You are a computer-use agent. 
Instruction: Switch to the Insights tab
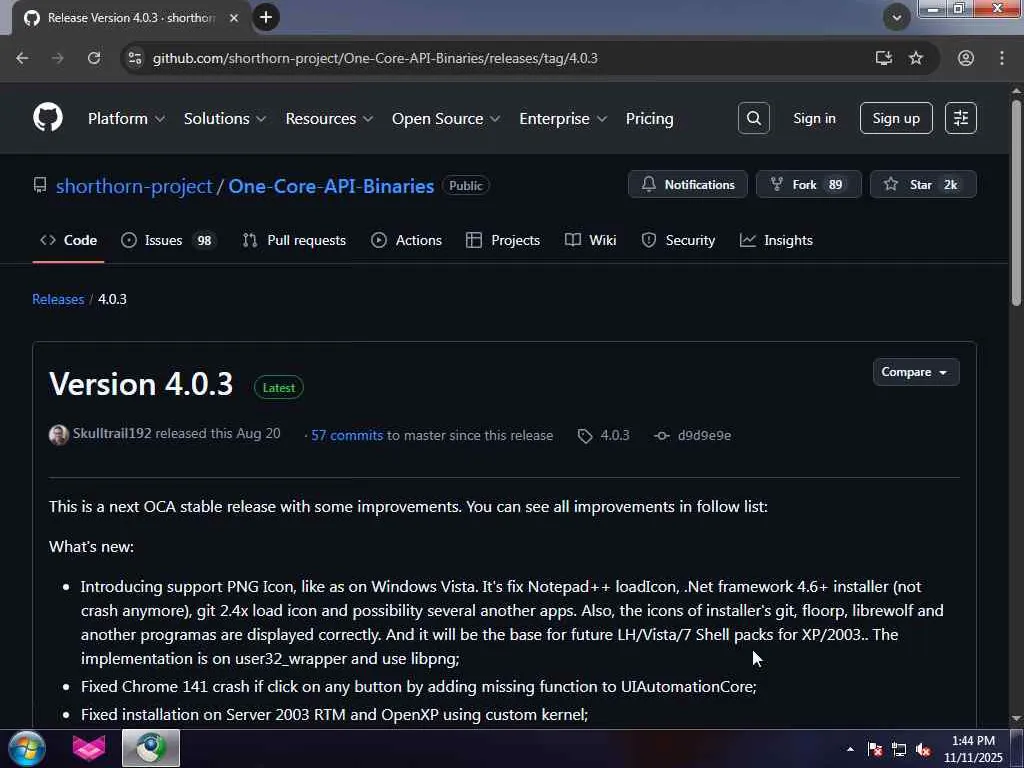point(776,240)
